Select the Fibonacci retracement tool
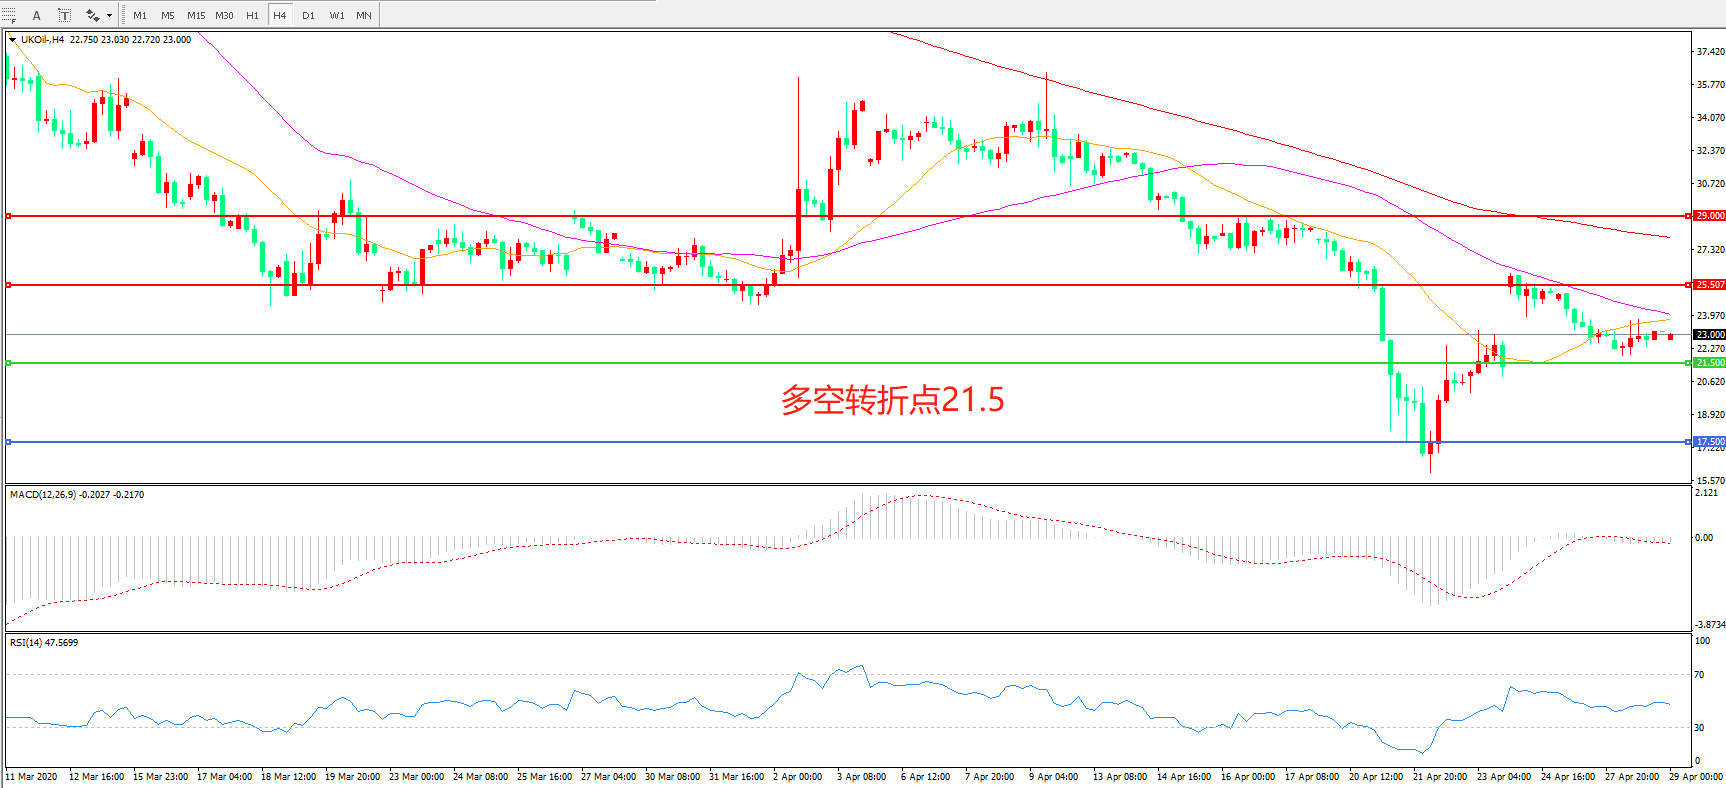 pyautogui.click(x=10, y=15)
